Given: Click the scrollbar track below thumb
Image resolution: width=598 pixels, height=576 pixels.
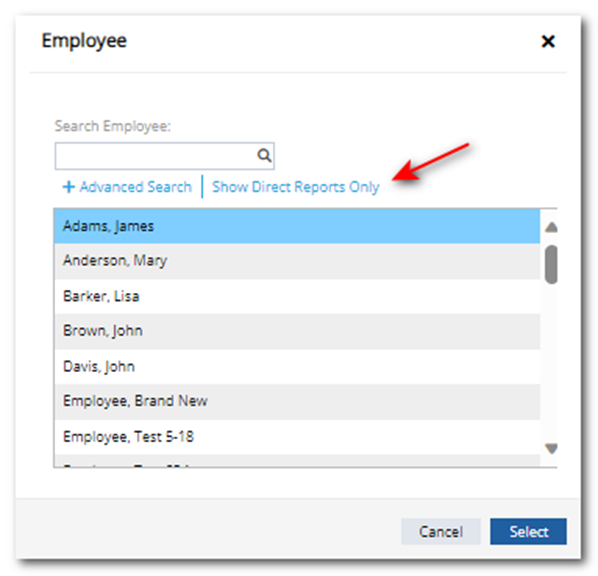Looking at the screenshot, I should pyautogui.click(x=551, y=362).
